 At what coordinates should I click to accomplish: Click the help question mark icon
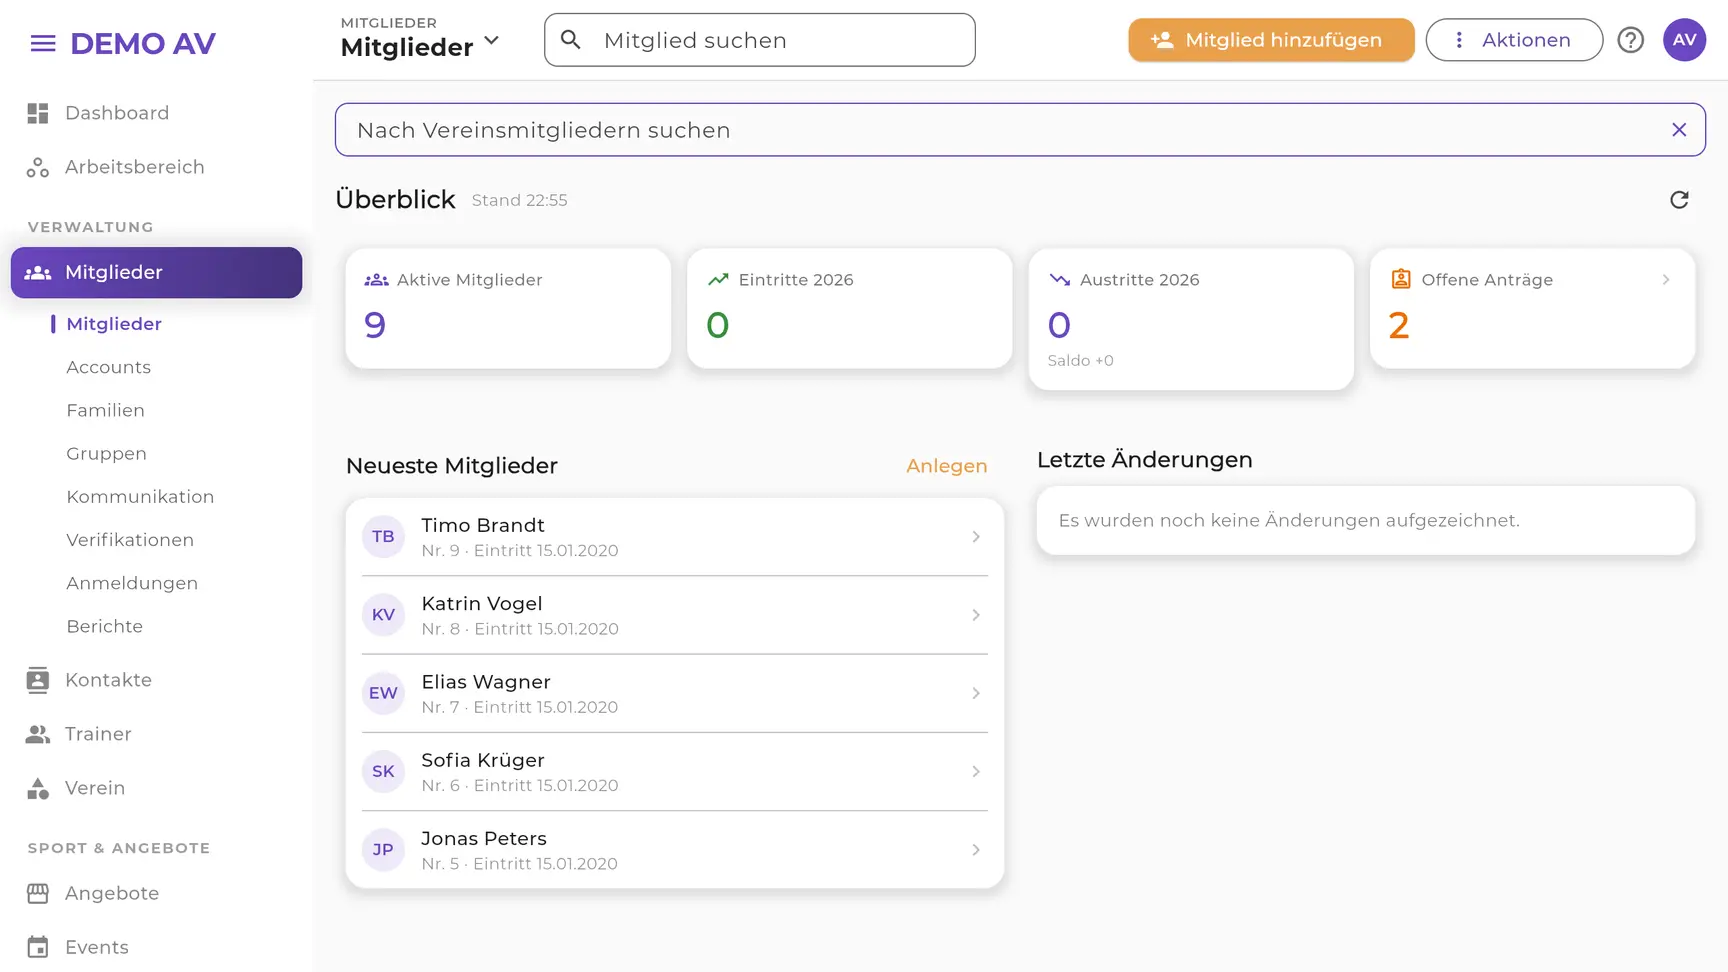[x=1631, y=40]
